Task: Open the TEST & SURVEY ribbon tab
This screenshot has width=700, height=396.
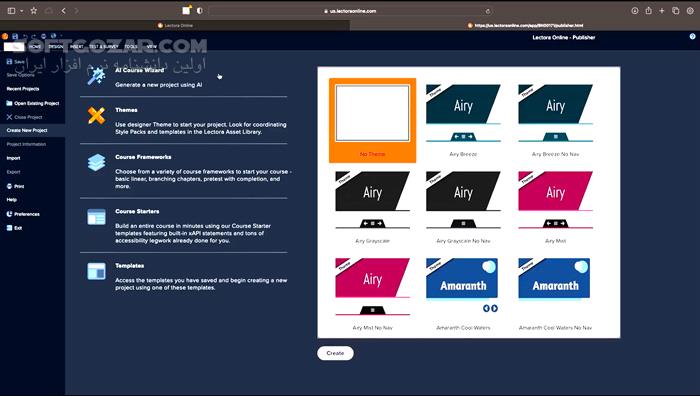Action: [x=104, y=46]
